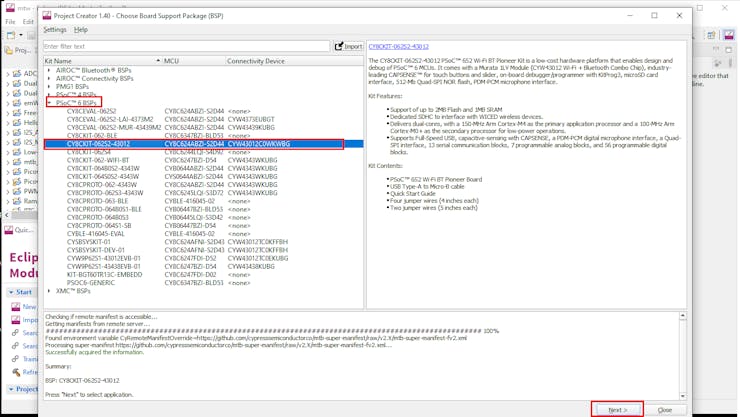Select the emW project folder icon in Eclipse
740x417 pixels.
(17, 103)
